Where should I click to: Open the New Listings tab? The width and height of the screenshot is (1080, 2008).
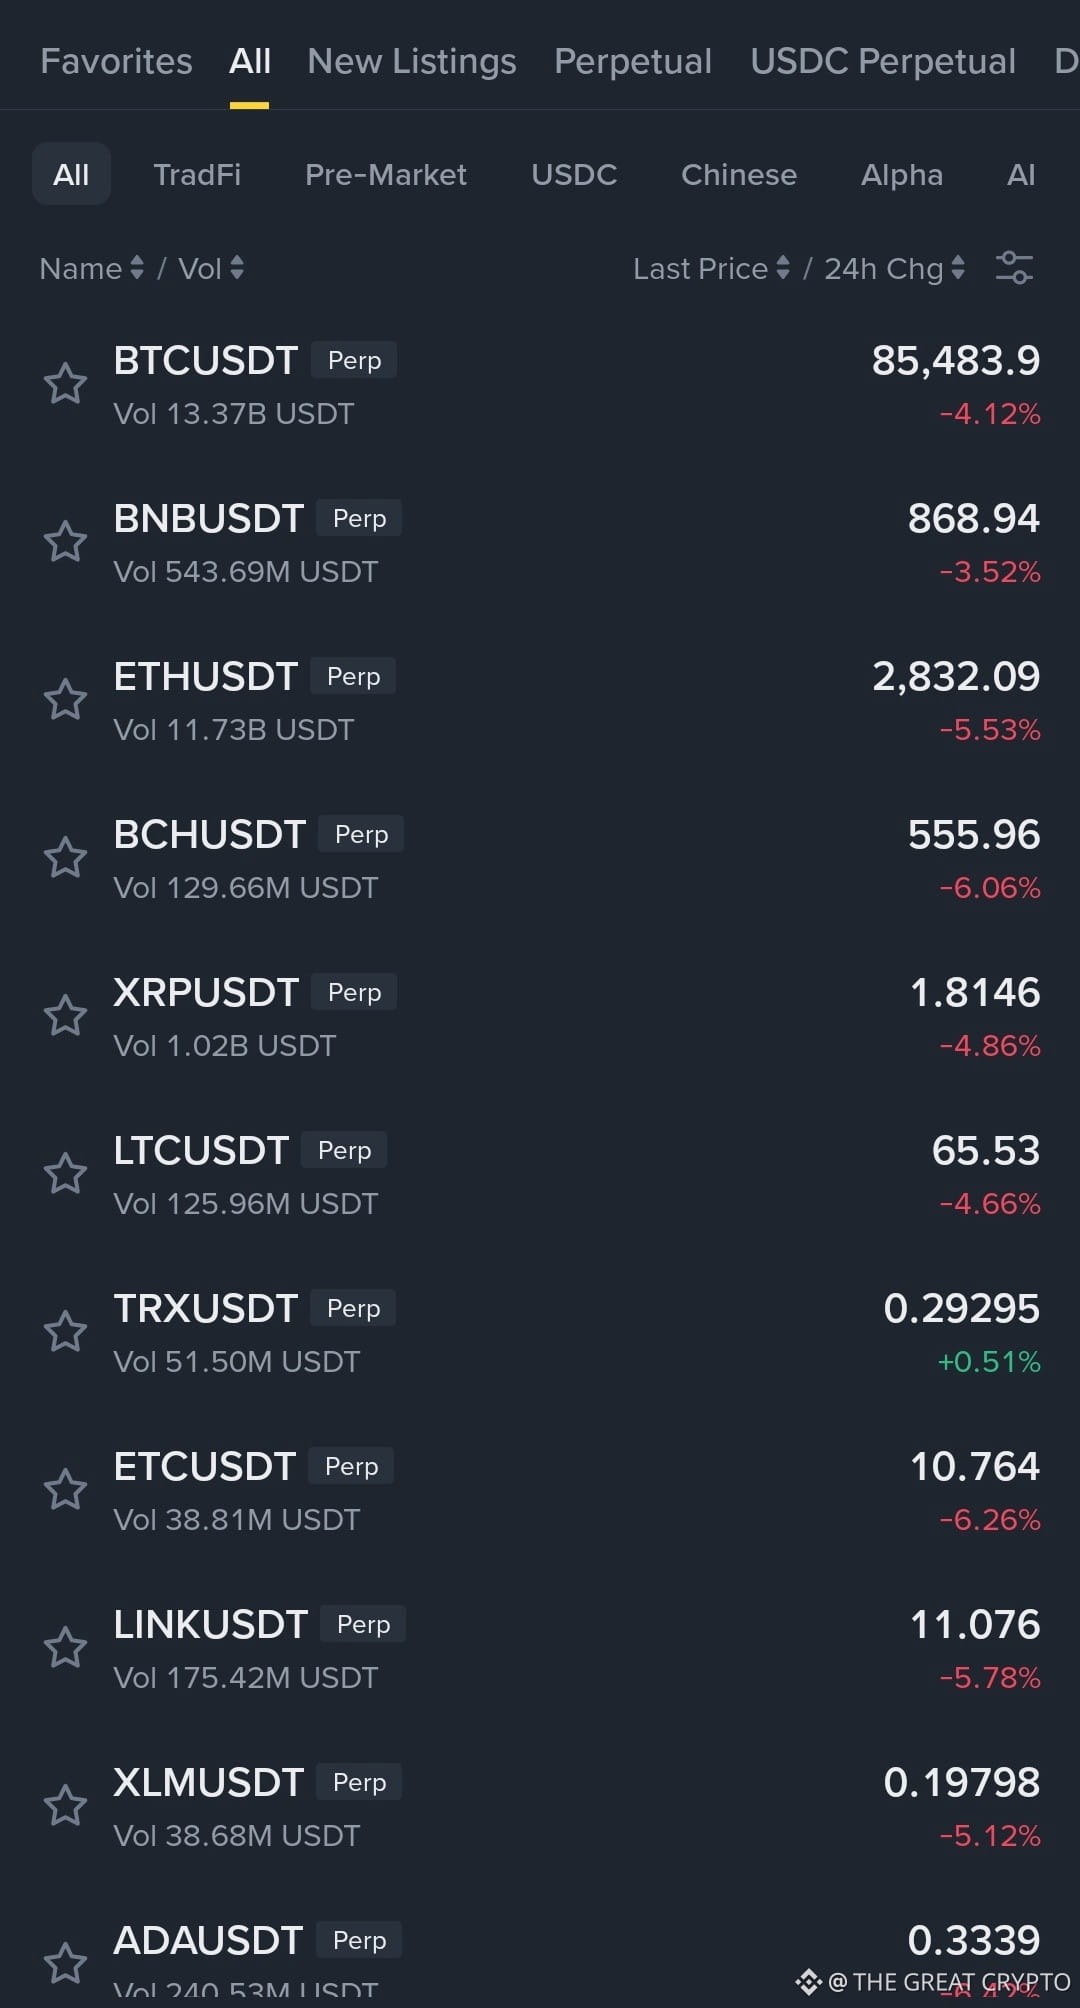pyautogui.click(x=412, y=62)
